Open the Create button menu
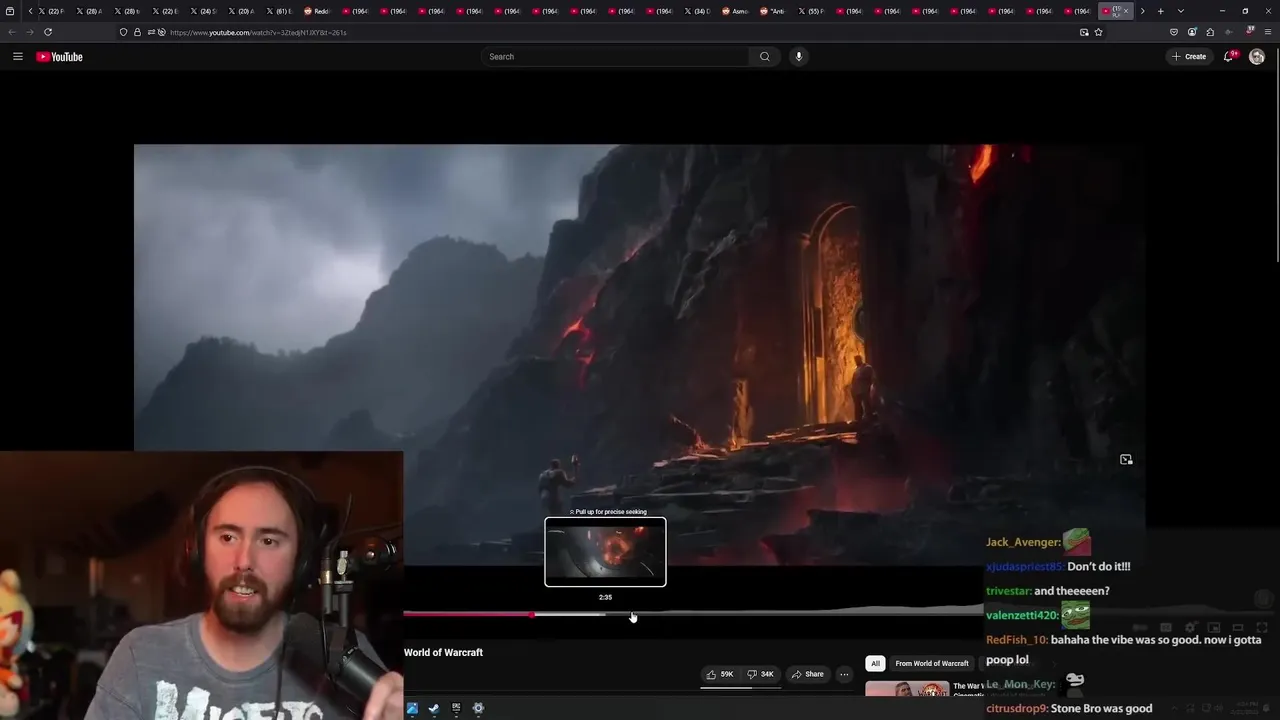Viewport: 1280px width, 720px height. [1189, 57]
